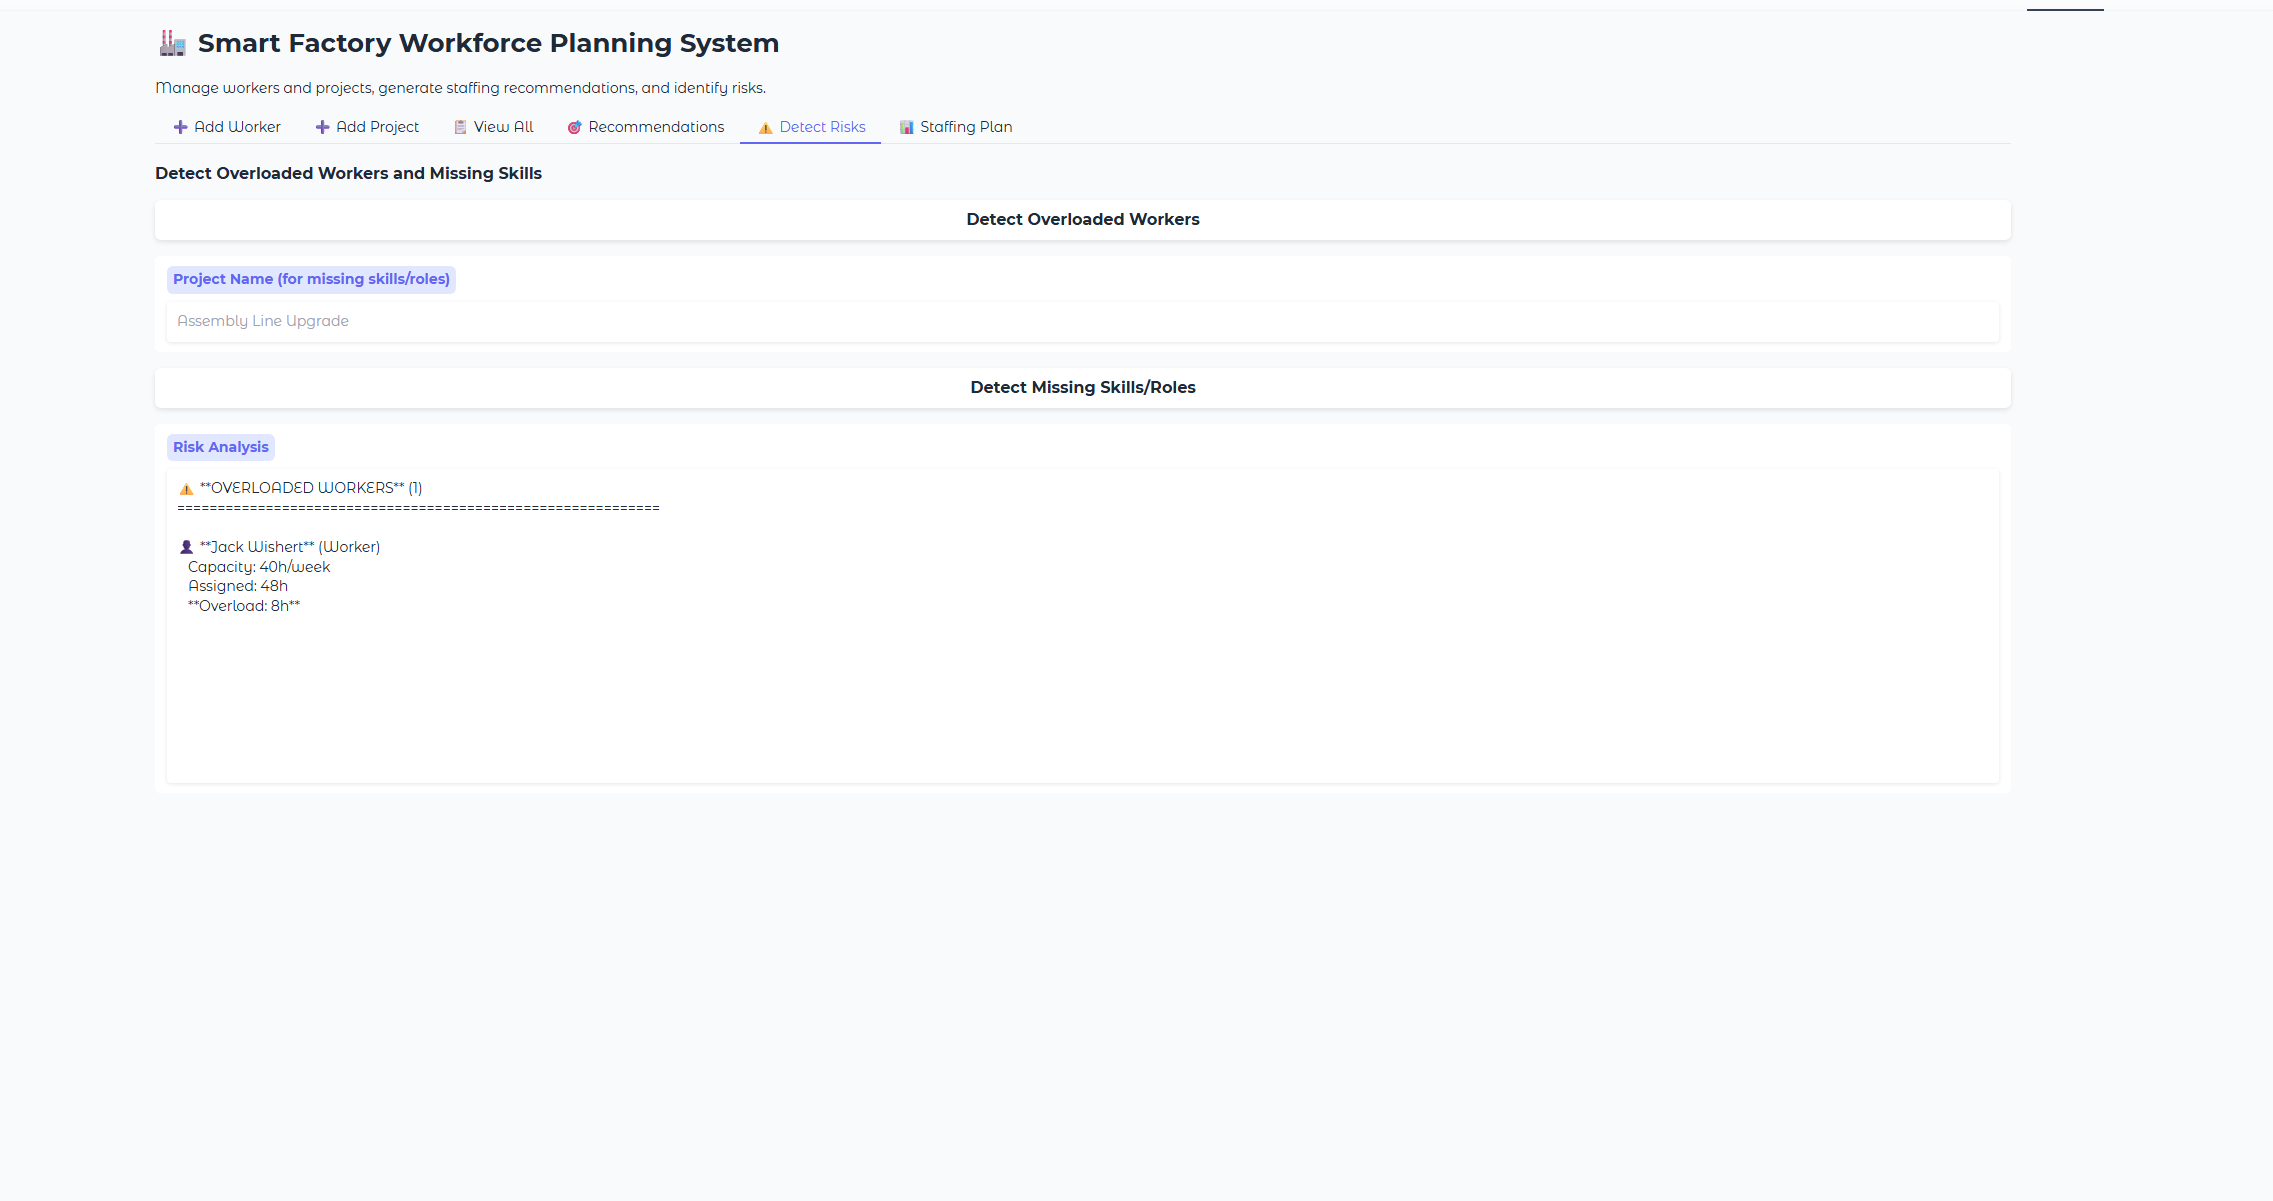2273x1201 pixels.
Task: Click warning icon beside OVERLOADED WORKERS heading
Action: 186,489
